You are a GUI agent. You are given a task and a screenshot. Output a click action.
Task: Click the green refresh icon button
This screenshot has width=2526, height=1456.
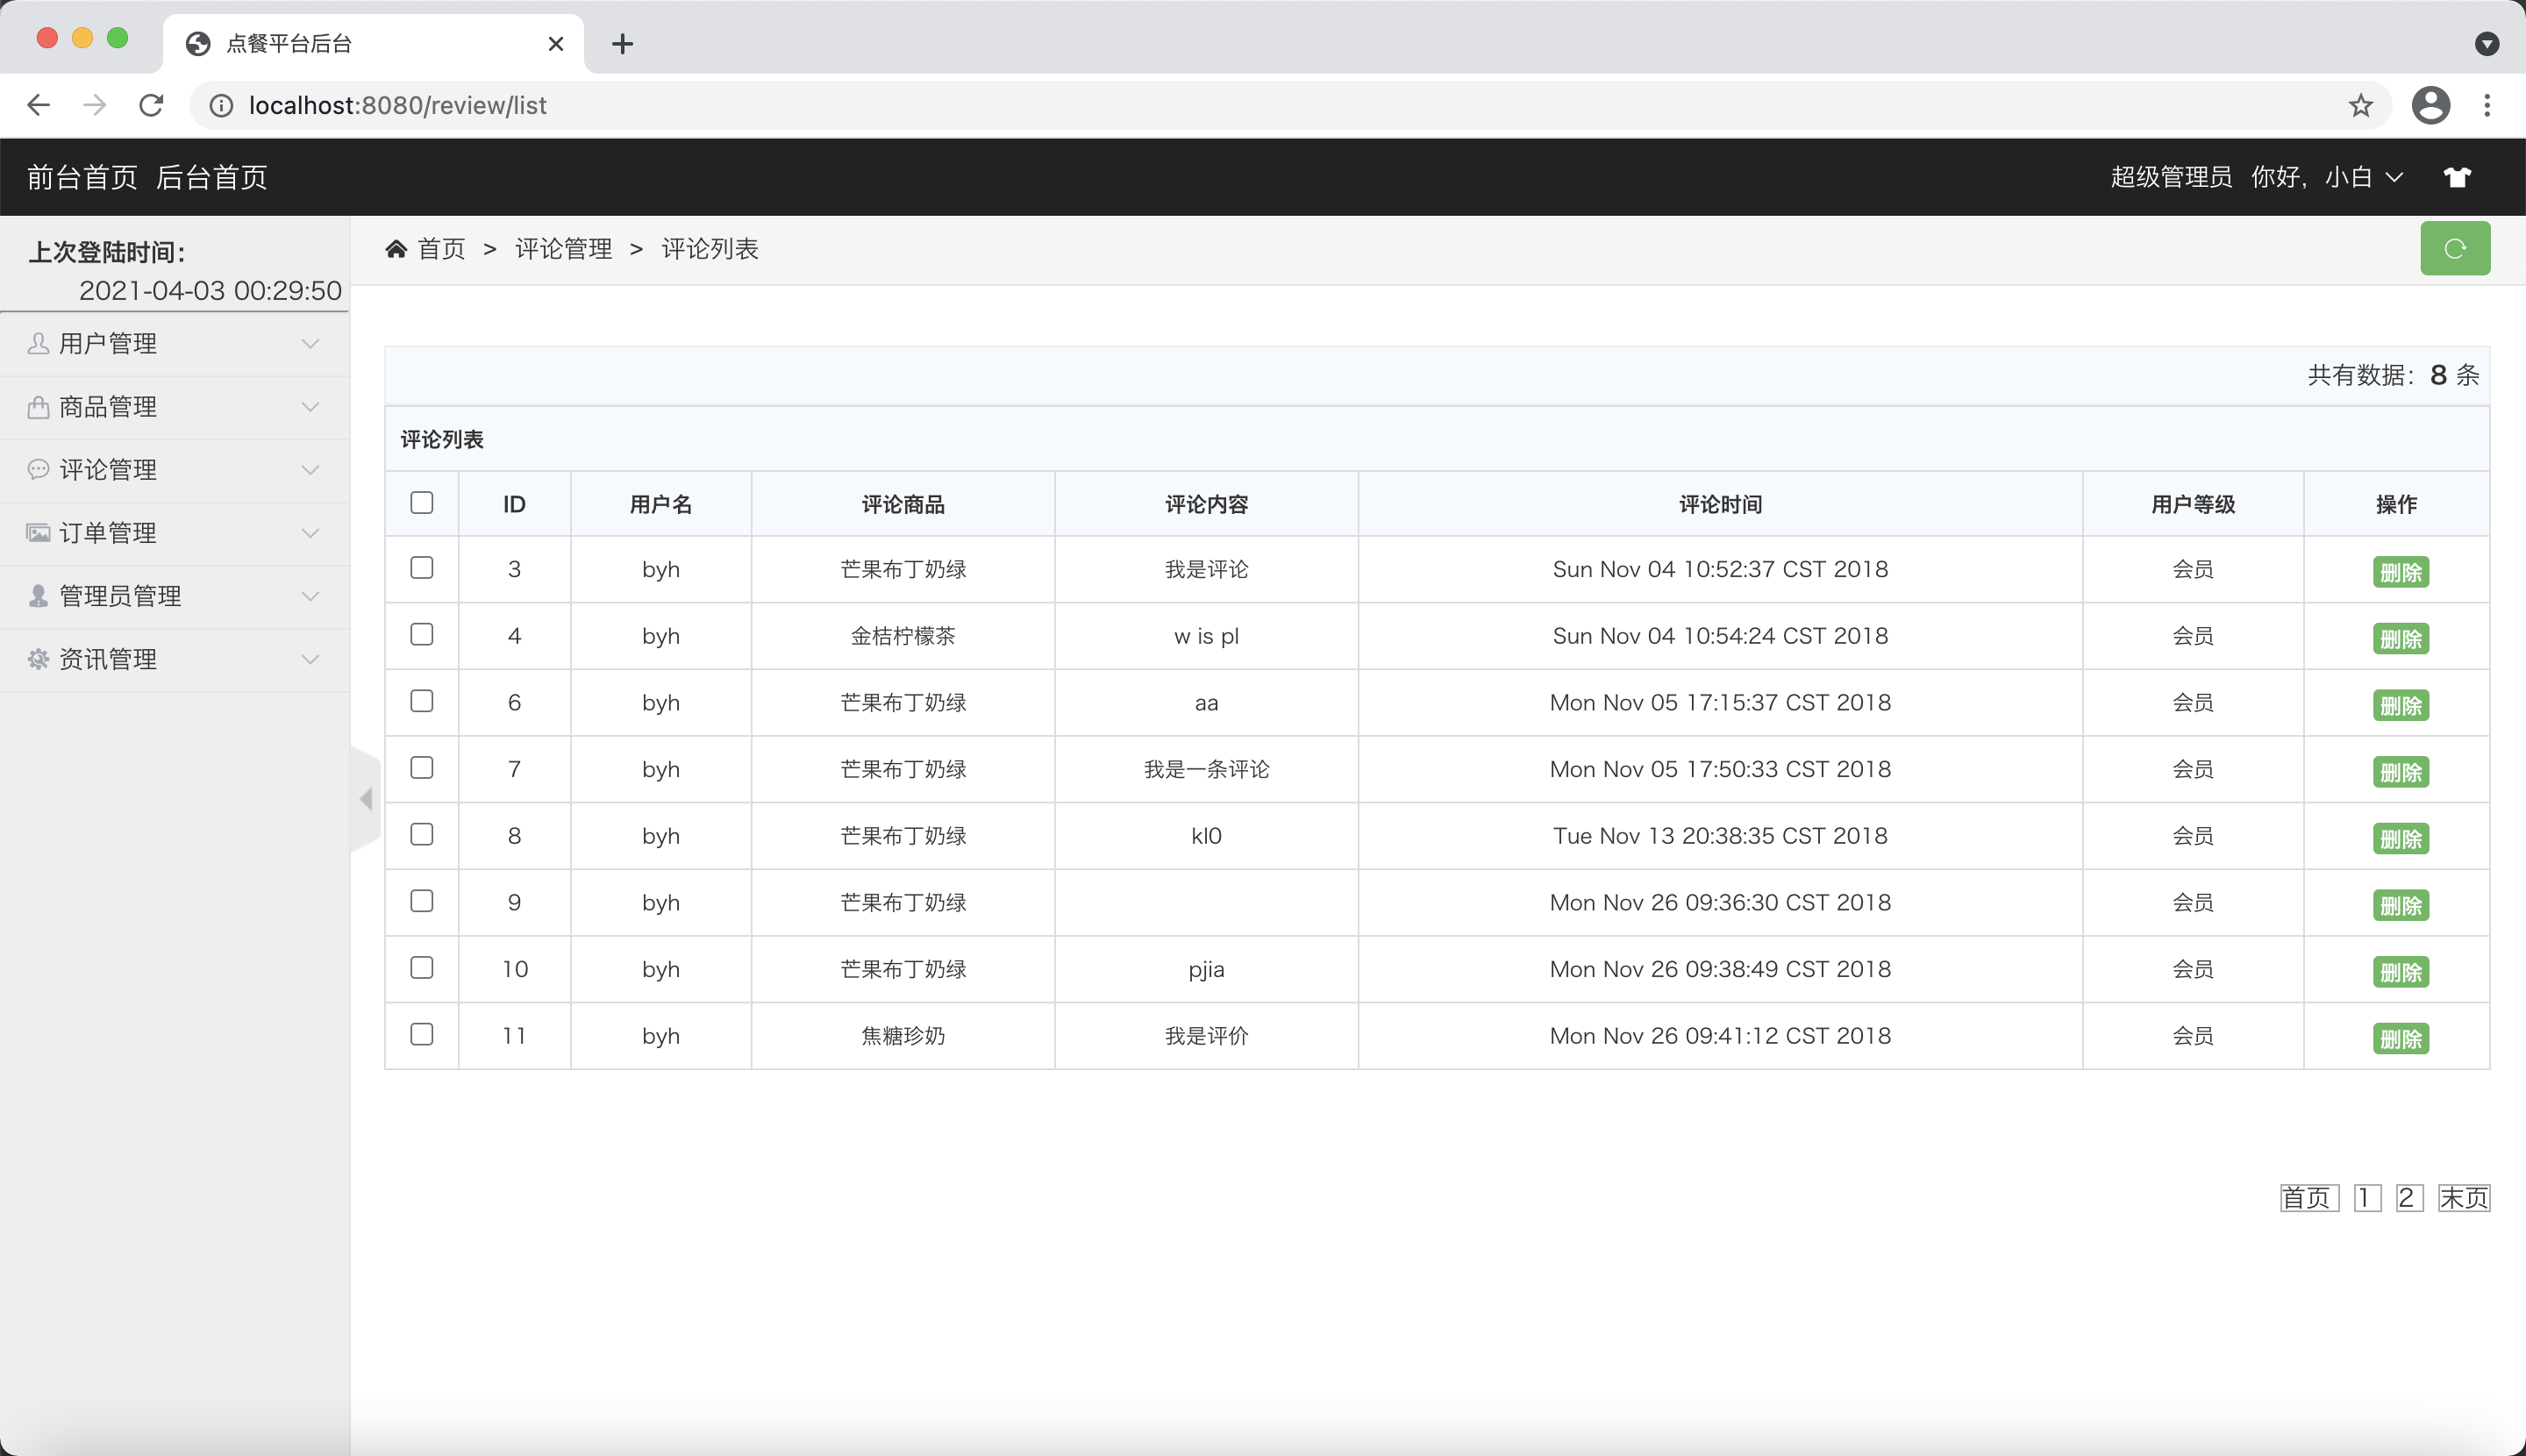coord(2454,248)
